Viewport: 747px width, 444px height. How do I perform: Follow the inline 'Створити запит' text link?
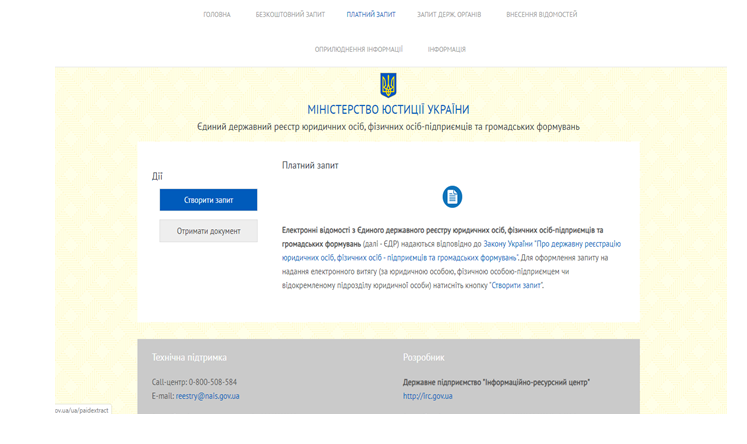(x=516, y=285)
